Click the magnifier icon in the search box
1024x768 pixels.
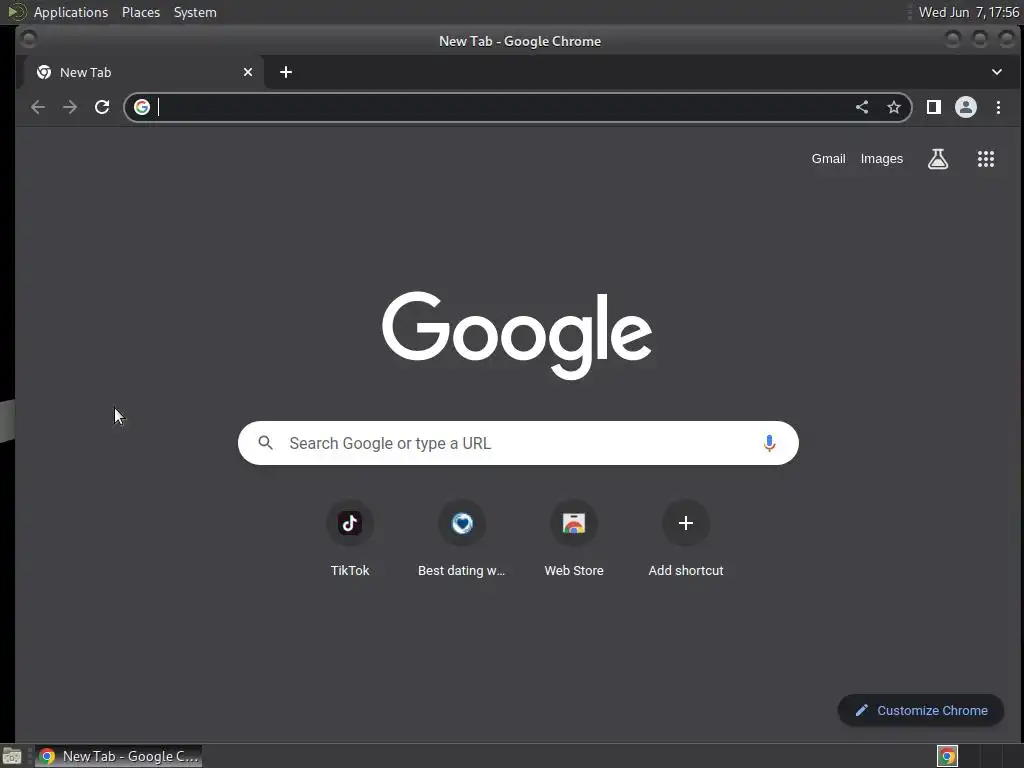265,443
